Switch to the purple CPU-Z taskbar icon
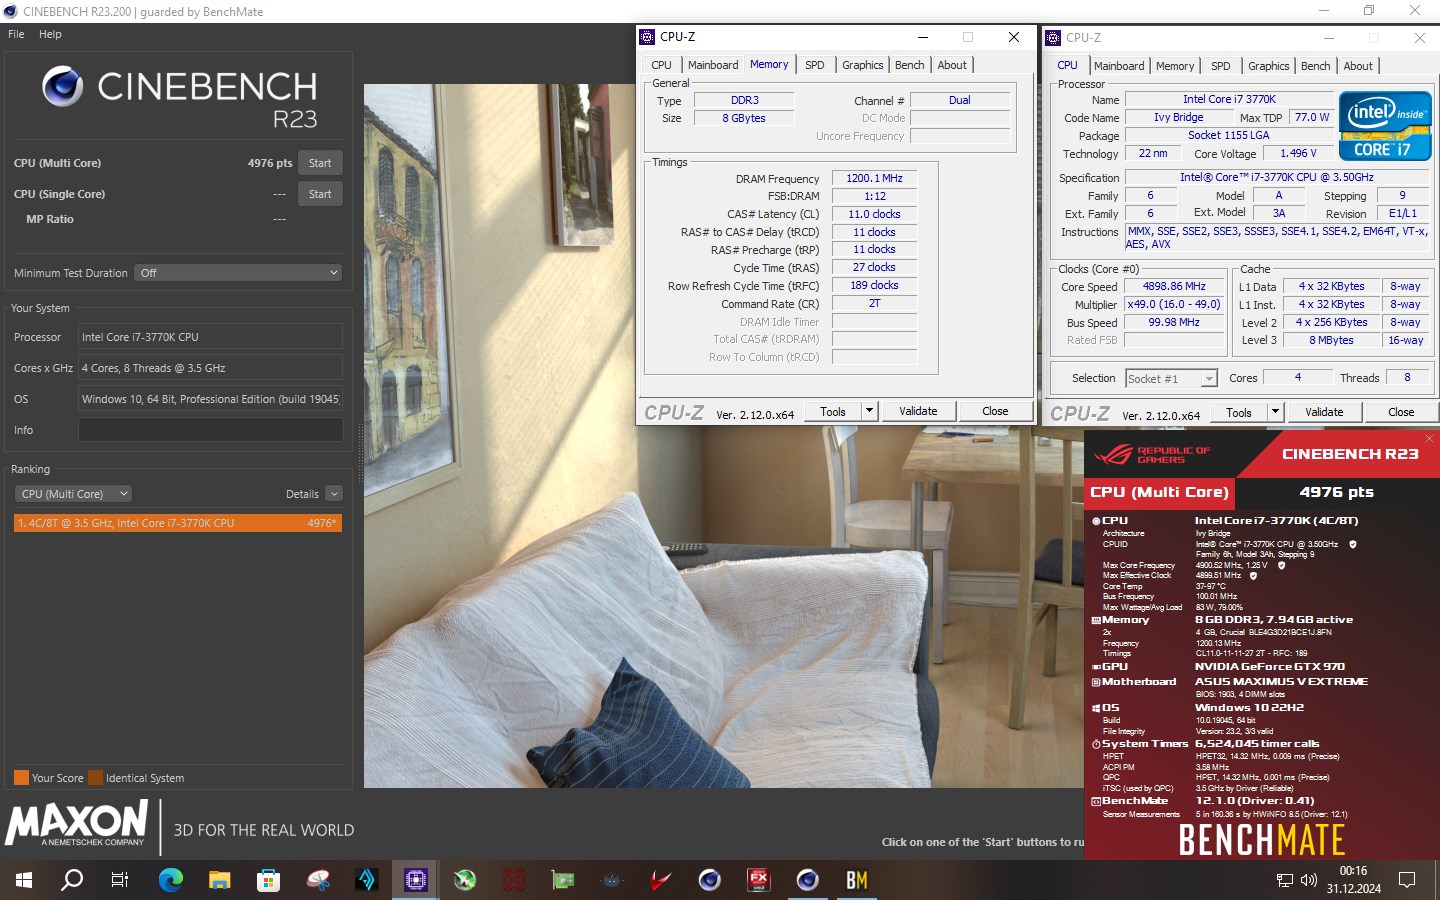1440x900 pixels. click(416, 880)
